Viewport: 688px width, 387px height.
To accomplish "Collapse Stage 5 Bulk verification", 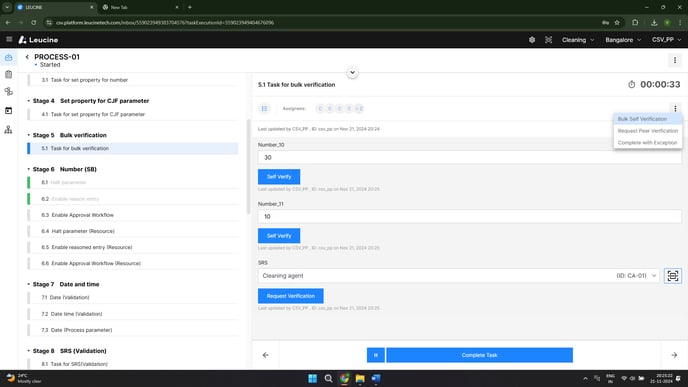I will click(29, 135).
